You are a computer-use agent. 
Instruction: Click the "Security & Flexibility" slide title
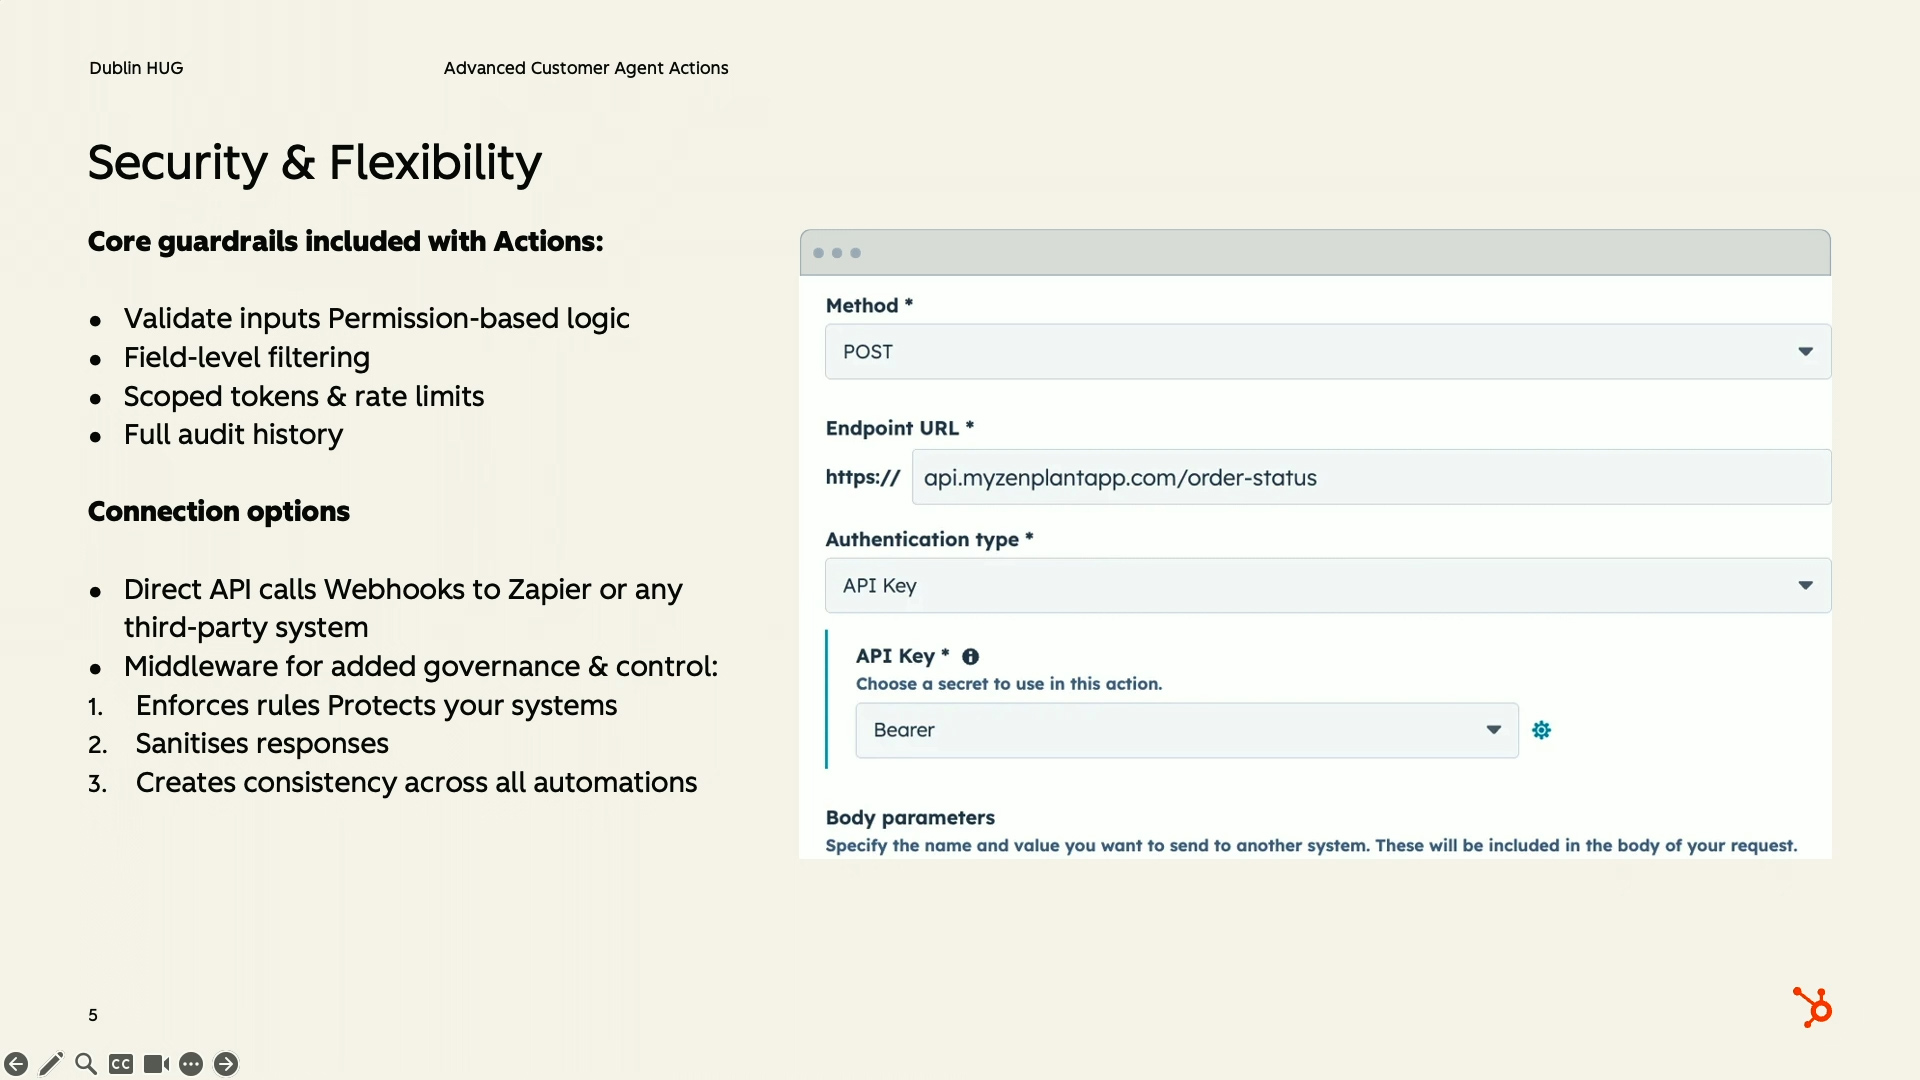(x=314, y=162)
